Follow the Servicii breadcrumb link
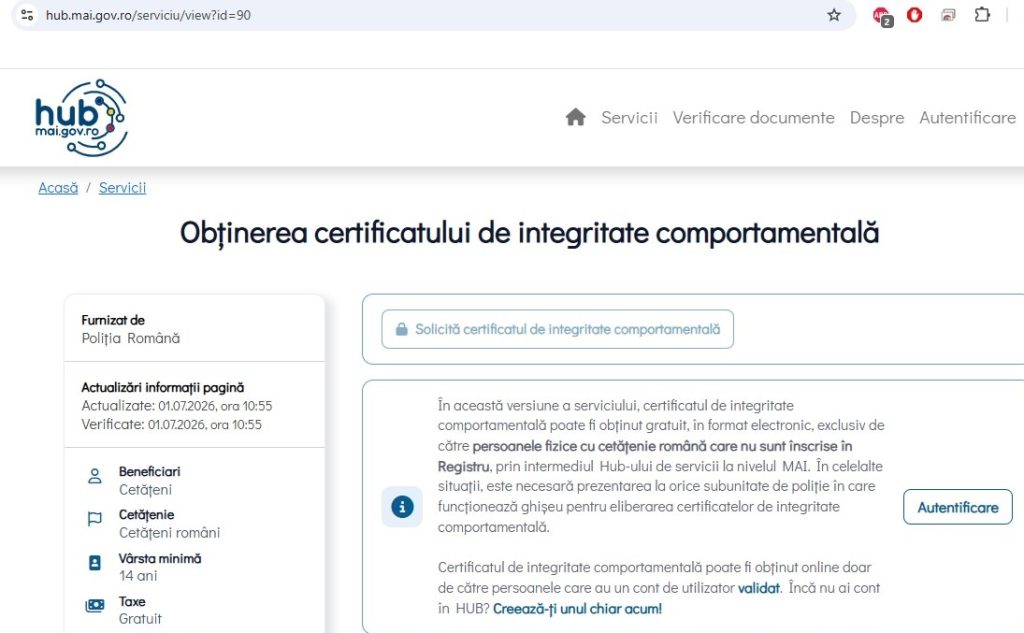 click(x=123, y=188)
